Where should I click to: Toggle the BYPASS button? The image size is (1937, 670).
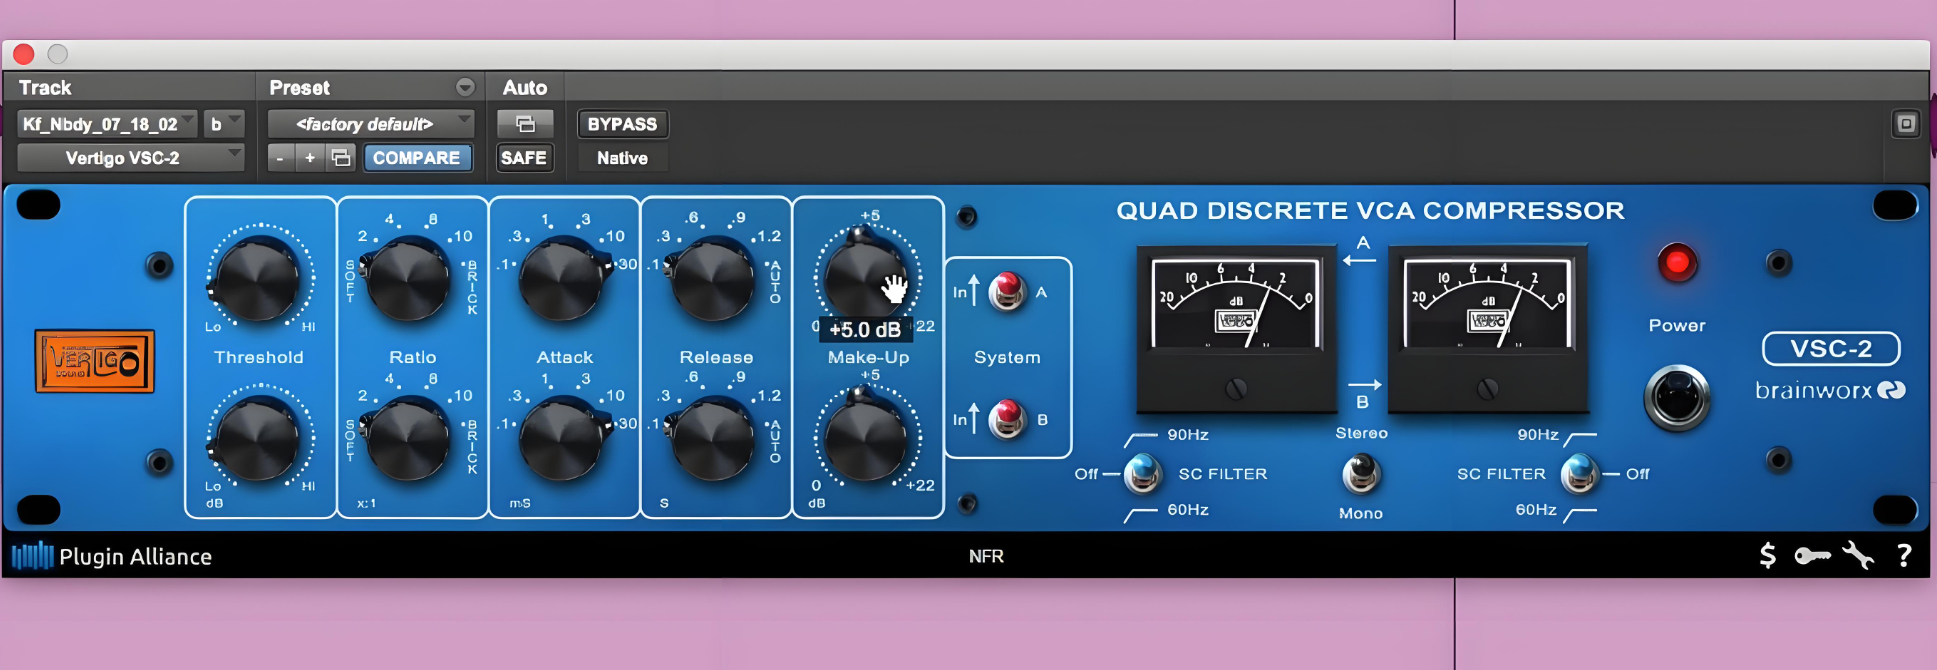(x=622, y=124)
